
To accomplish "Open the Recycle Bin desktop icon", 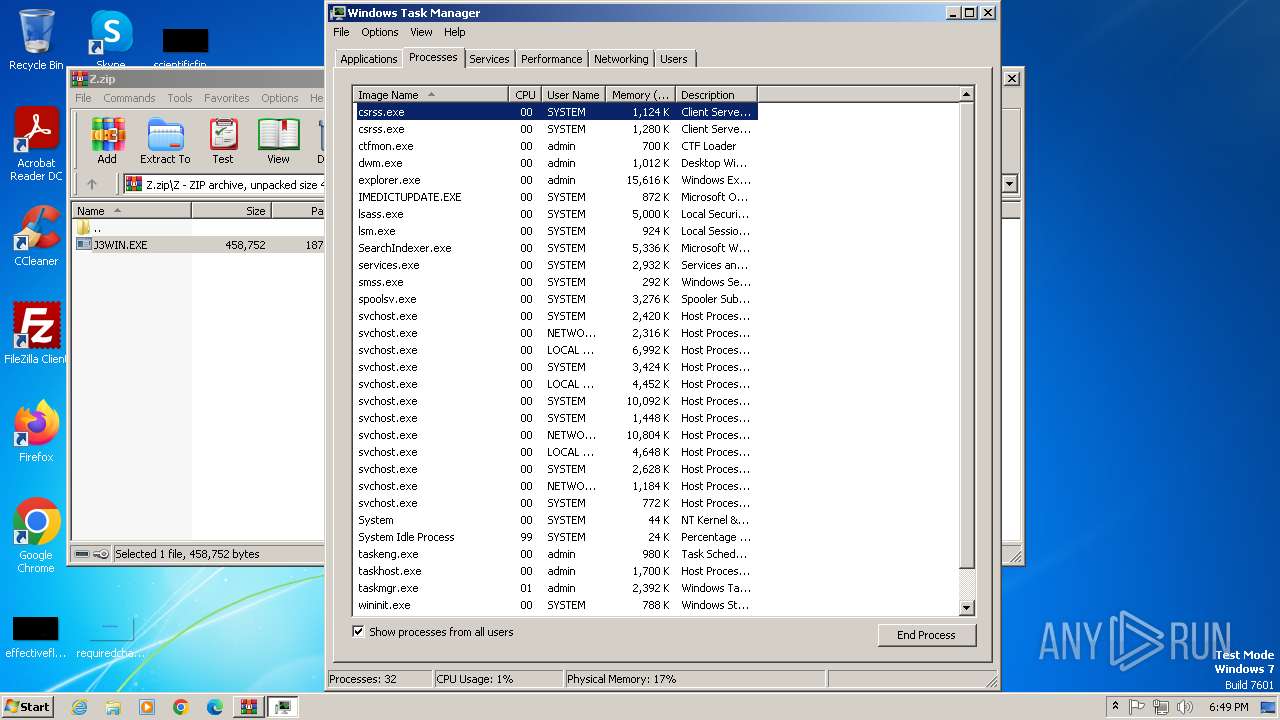I will click(36, 40).
